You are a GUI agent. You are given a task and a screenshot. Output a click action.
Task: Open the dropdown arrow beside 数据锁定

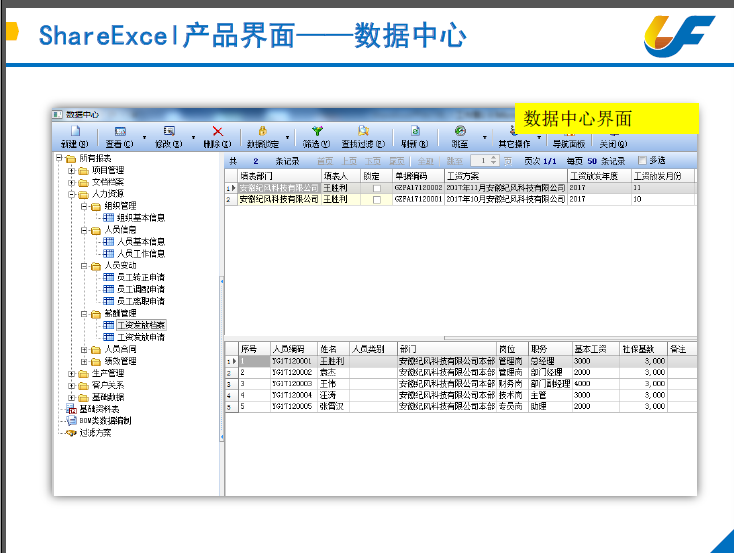(x=287, y=137)
